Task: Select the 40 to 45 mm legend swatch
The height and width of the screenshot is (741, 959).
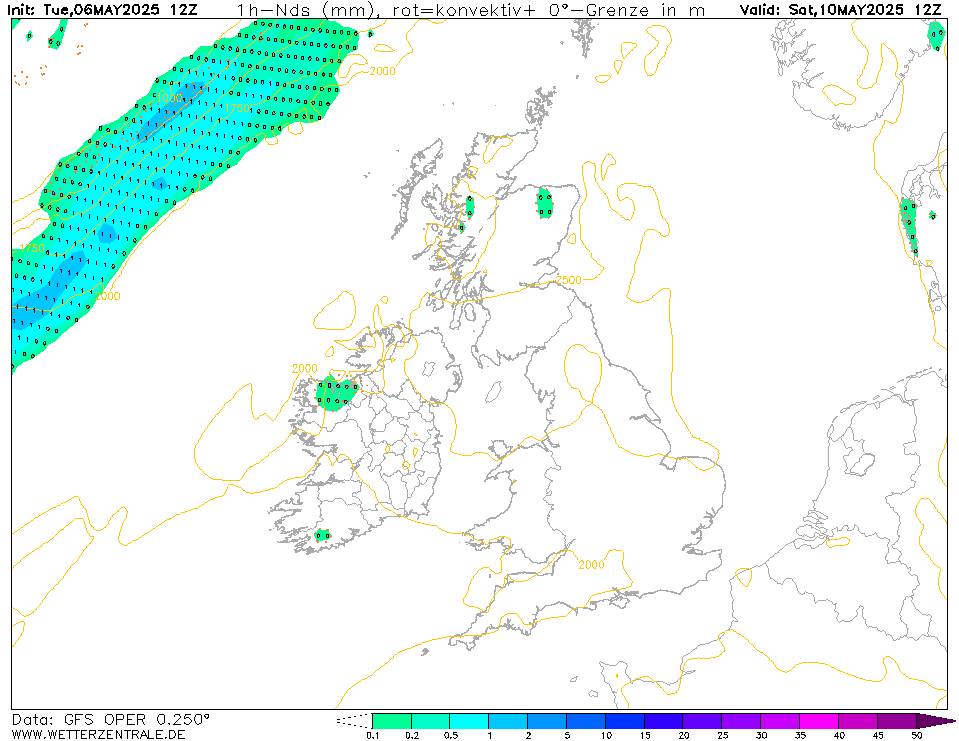Action: tap(857, 721)
